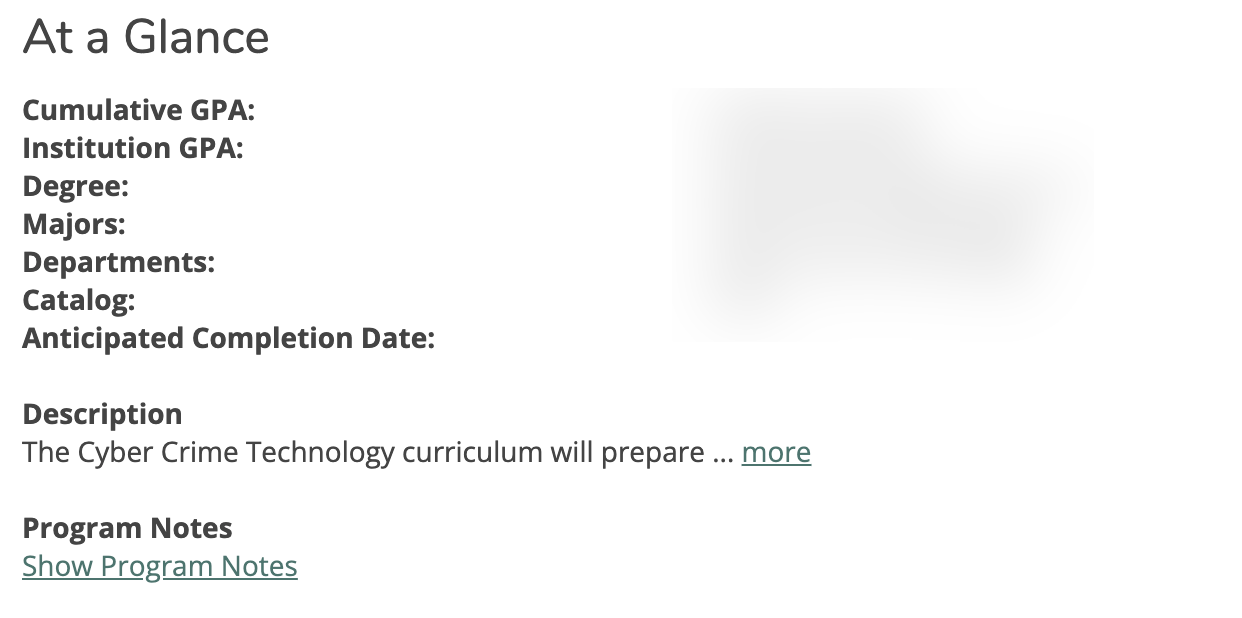Click the At a Glance heading
Image resolution: width=1242 pixels, height=618 pixels.
(146, 38)
